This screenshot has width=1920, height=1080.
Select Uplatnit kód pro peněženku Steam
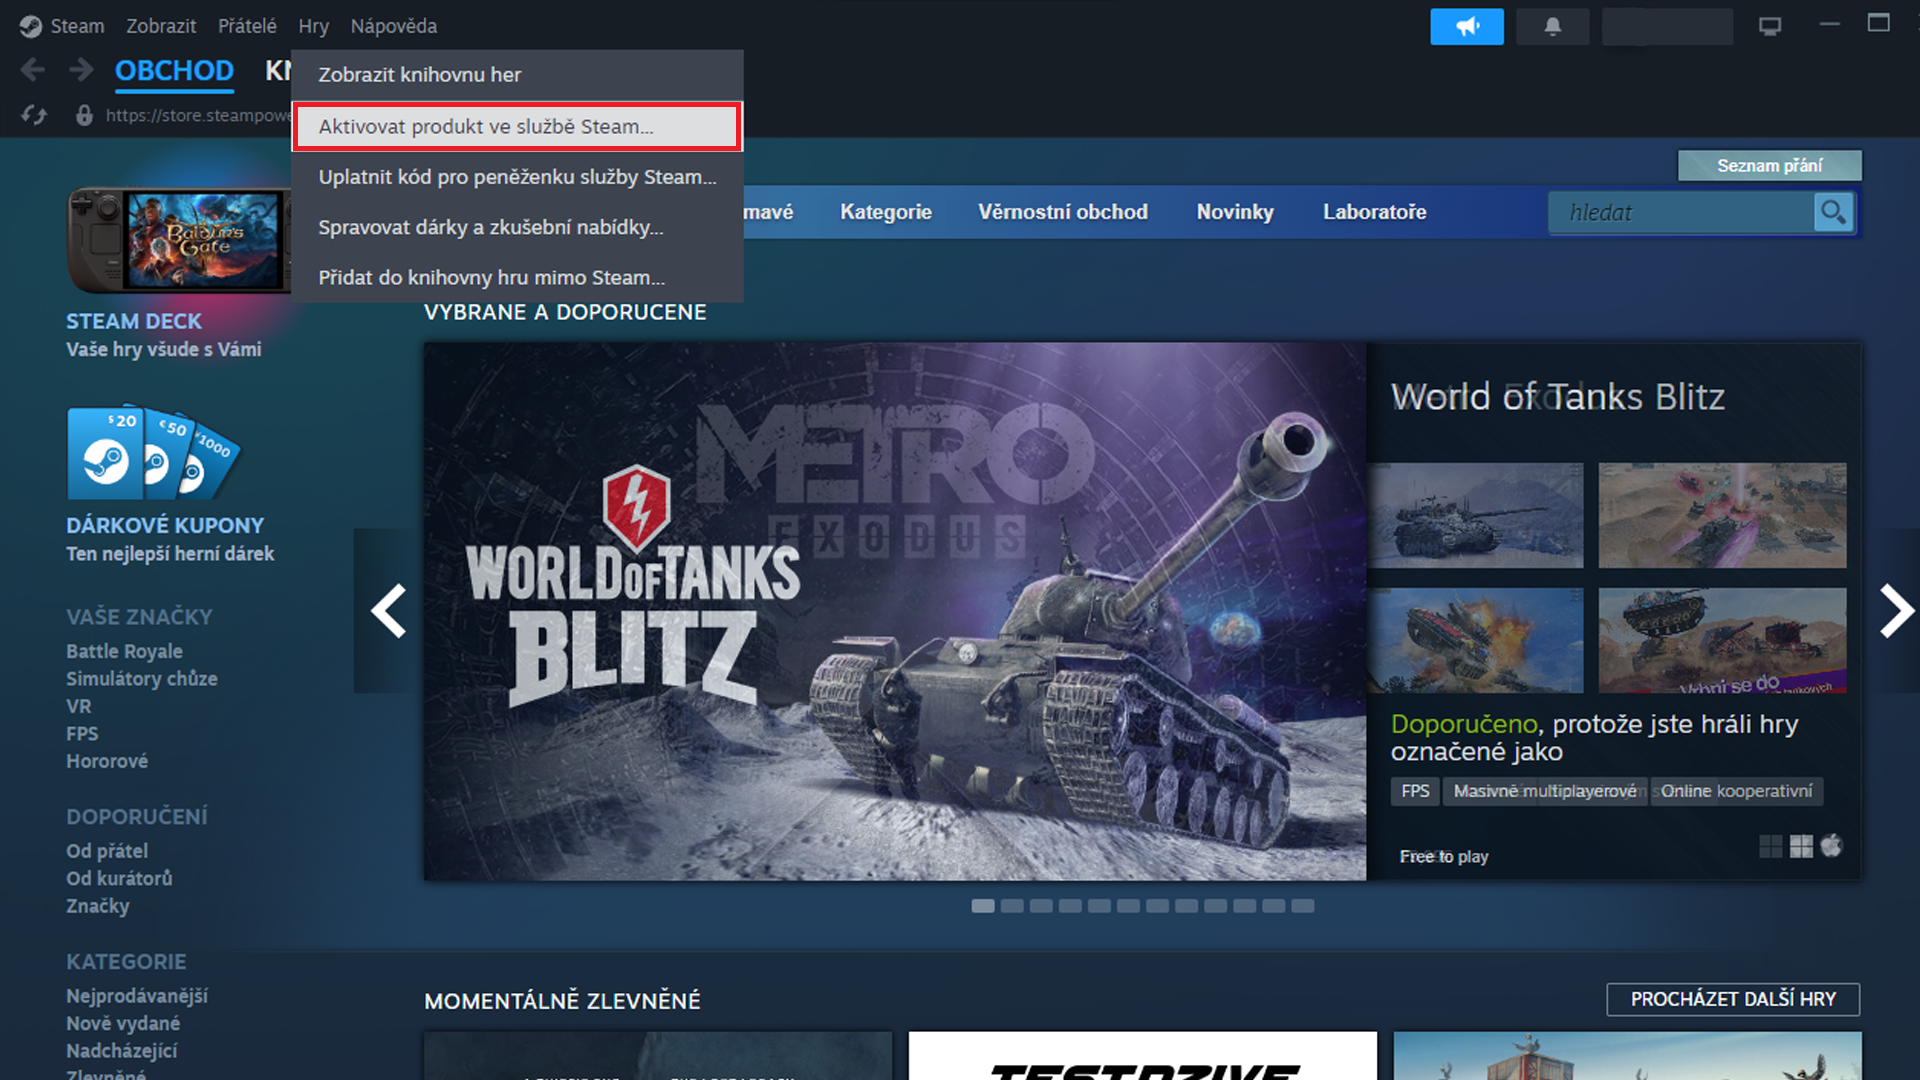click(517, 177)
